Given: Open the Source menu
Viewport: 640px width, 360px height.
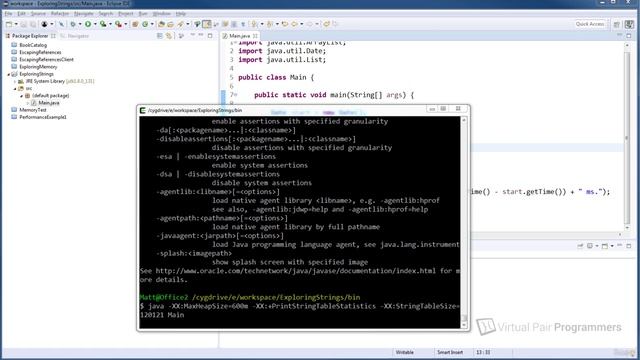Looking at the screenshot, I should (38, 13).
